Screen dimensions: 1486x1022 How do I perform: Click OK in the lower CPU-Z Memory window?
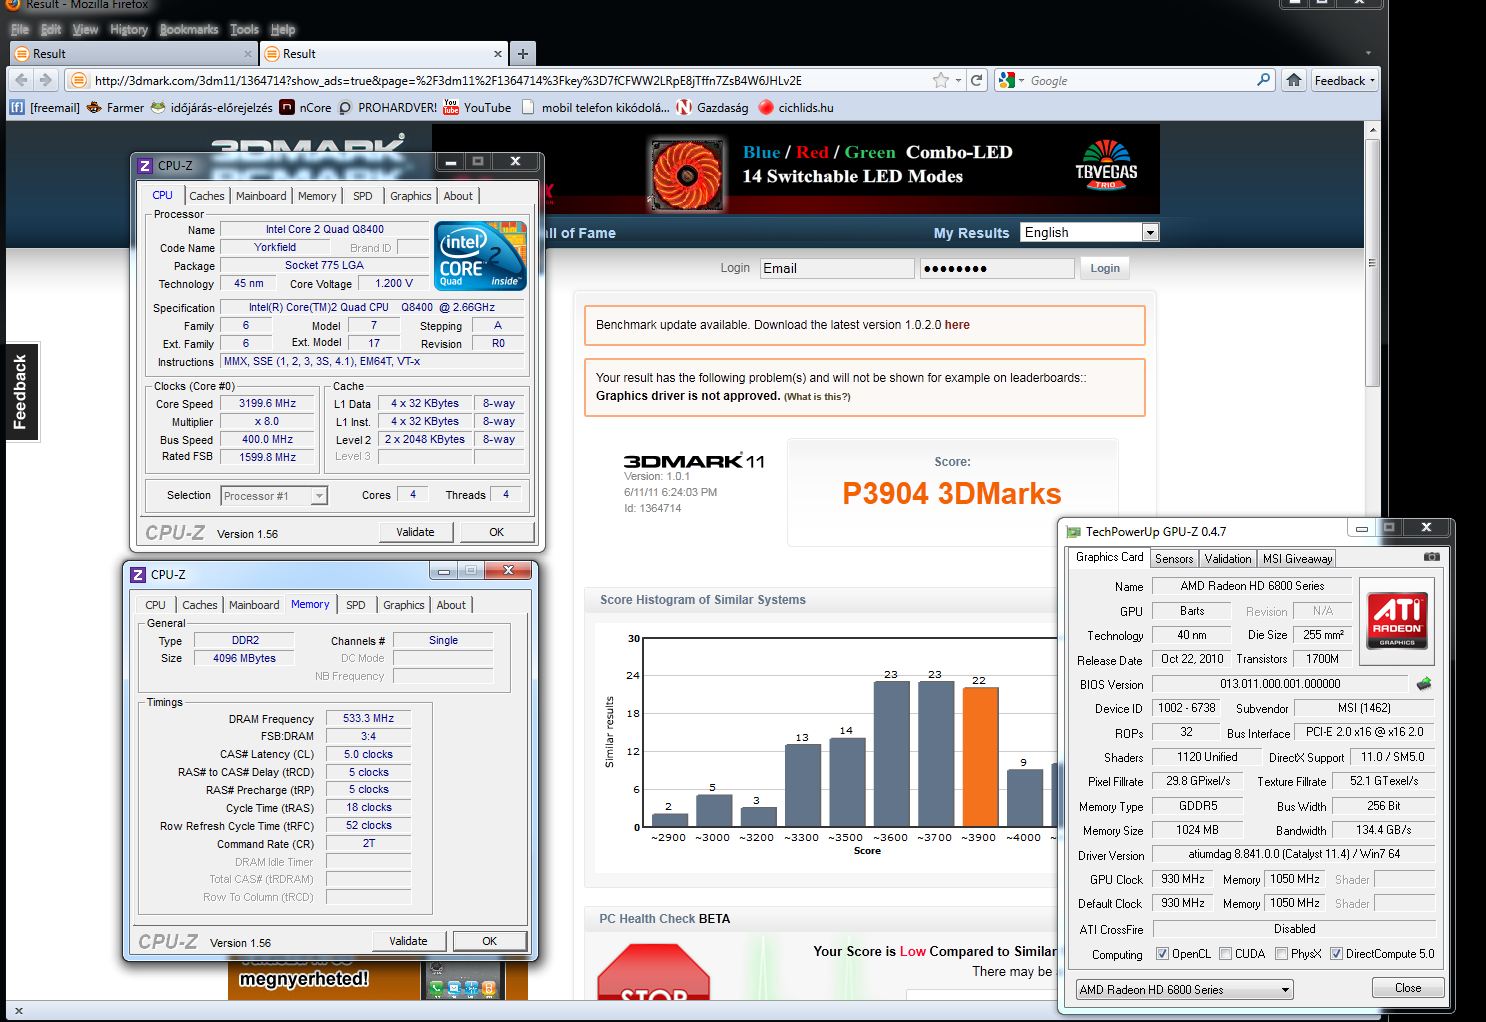489,941
